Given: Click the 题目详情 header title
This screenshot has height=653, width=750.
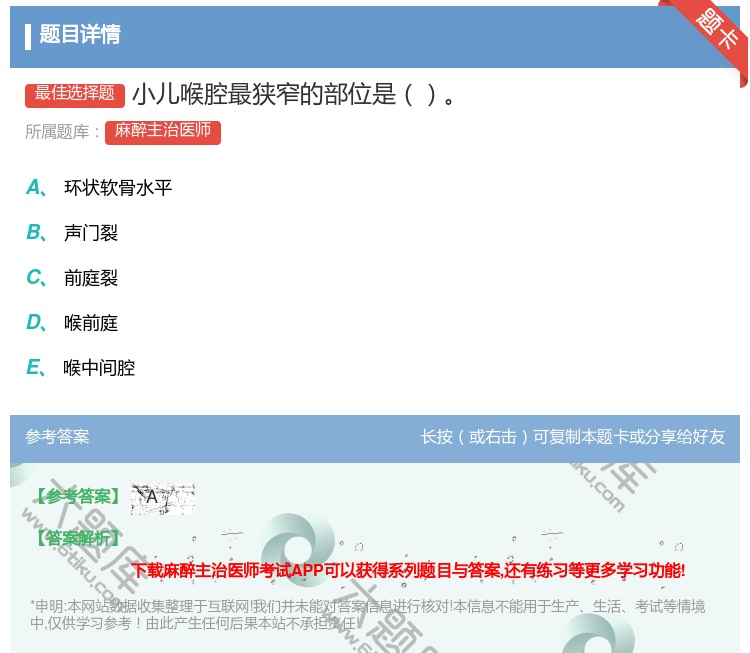Looking at the screenshot, I should [80, 35].
